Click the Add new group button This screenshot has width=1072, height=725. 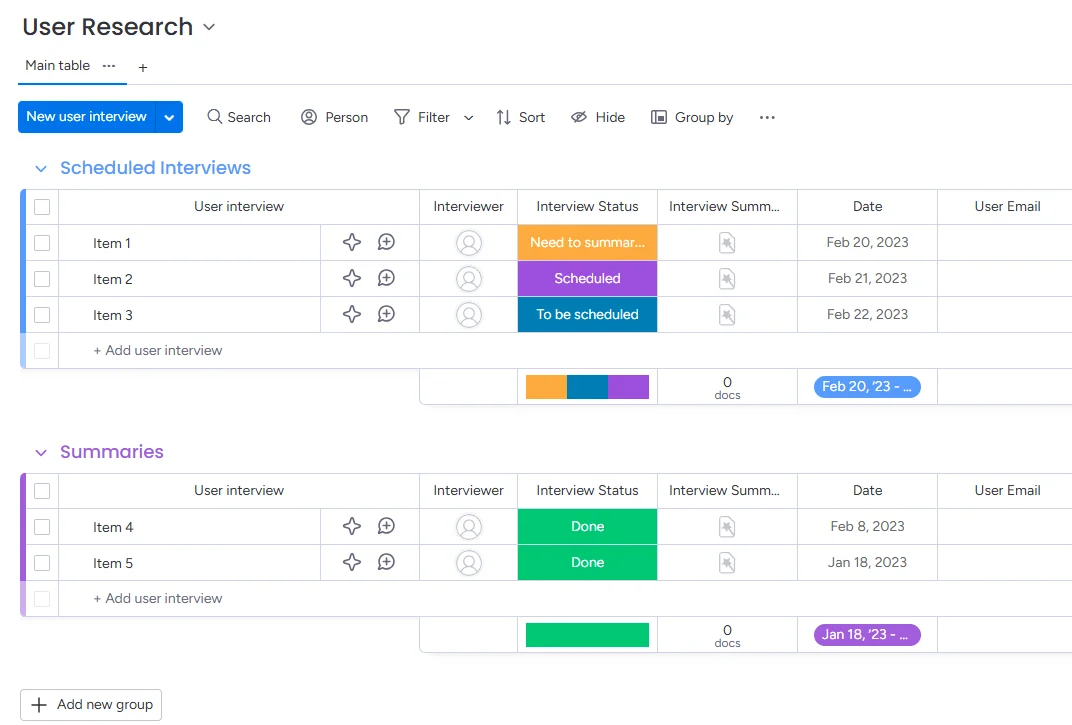90,704
